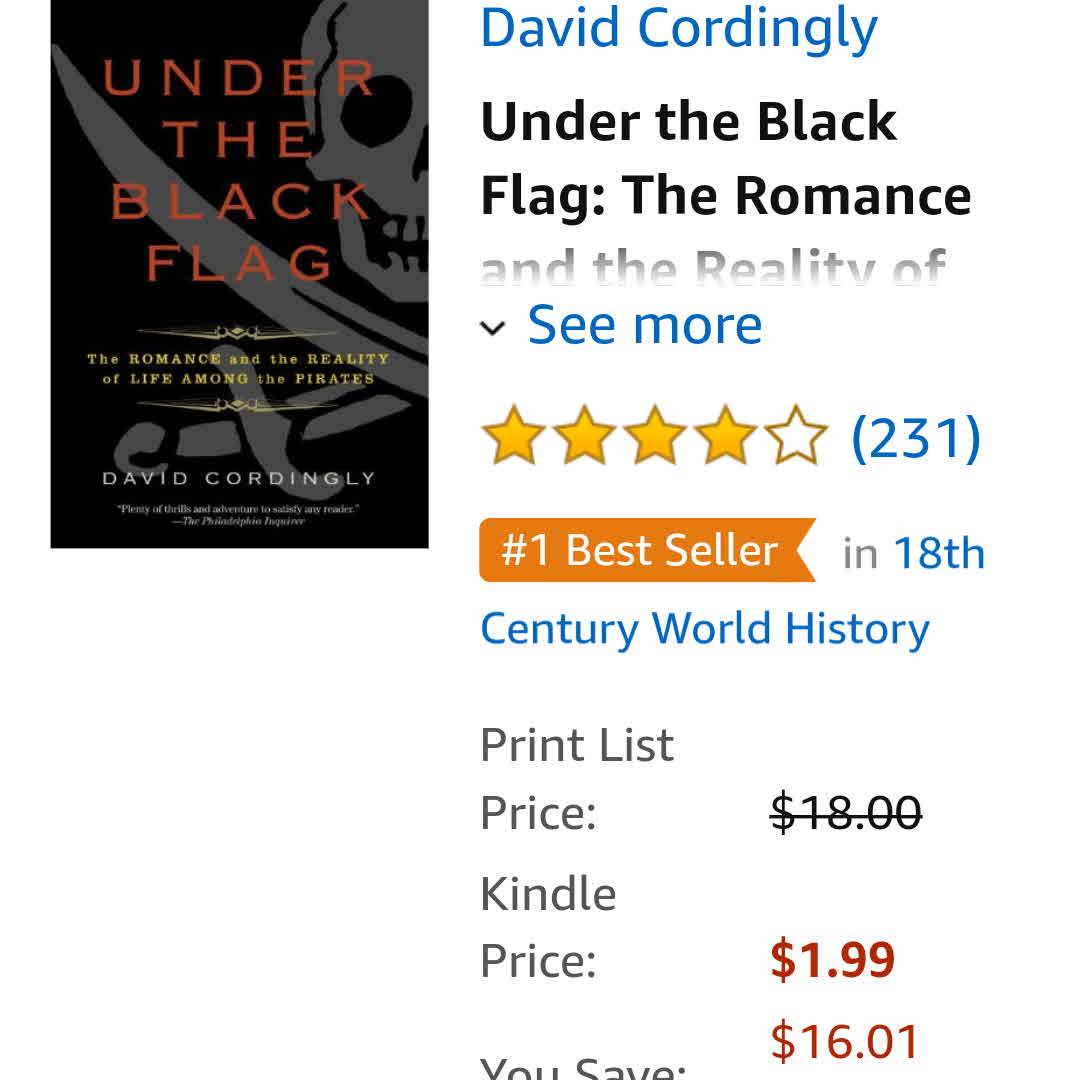
Task: Click the partially visible You Save label
Action: 583,1068
